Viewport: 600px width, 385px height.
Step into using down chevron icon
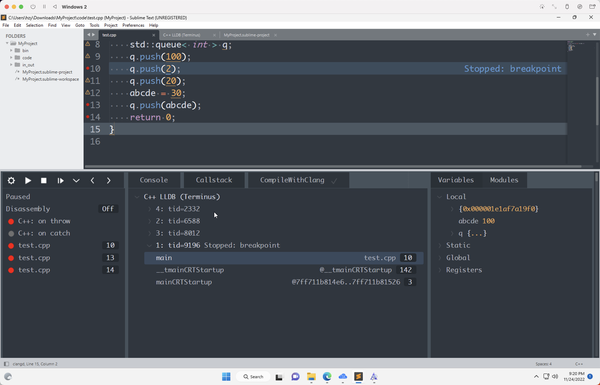point(76,180)
